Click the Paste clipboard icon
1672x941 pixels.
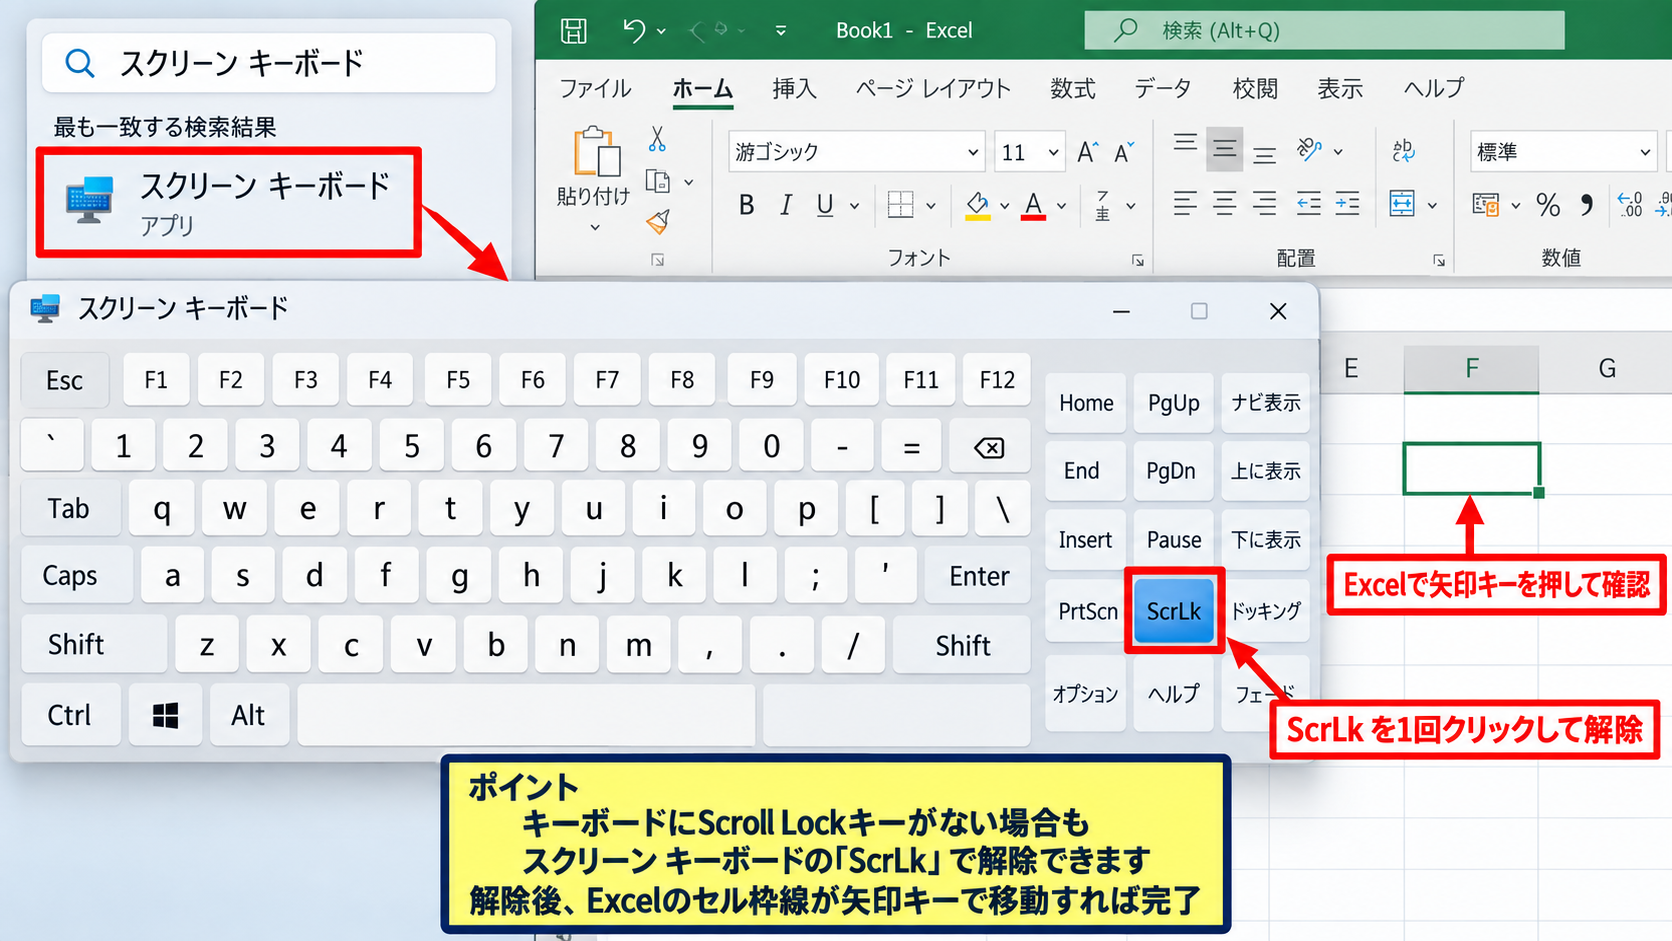coord(596,152)
